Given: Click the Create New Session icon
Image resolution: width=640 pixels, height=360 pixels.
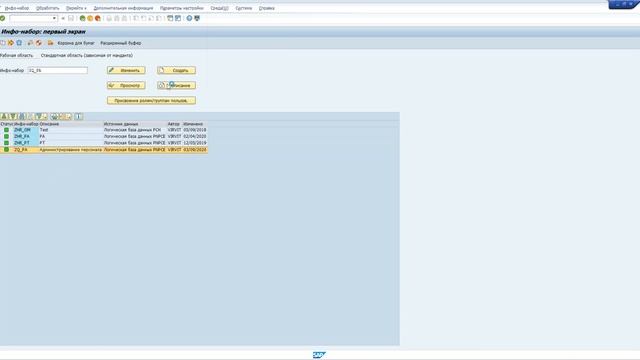Looking at the screenshot, I should pyautogui.click(x=170, y=18).
